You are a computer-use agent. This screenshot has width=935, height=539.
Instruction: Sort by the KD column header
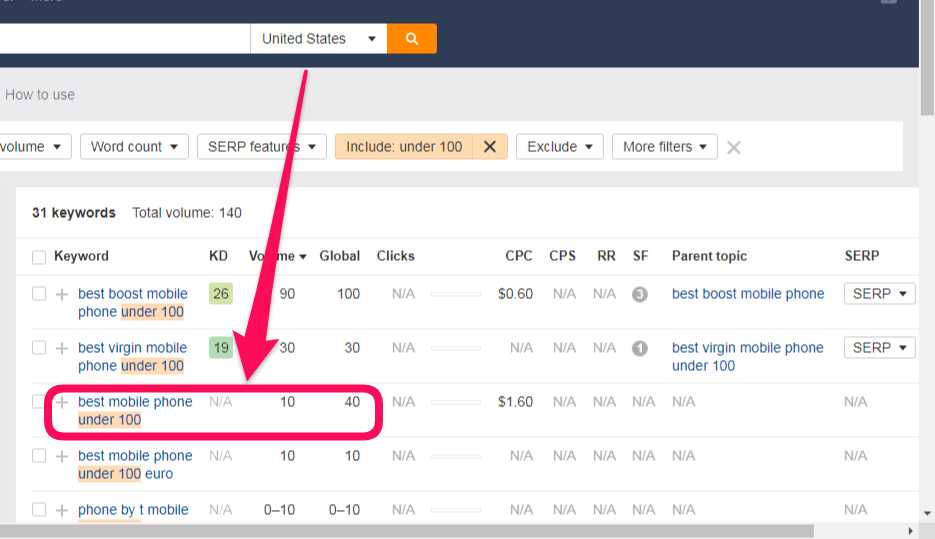(218, 256)
